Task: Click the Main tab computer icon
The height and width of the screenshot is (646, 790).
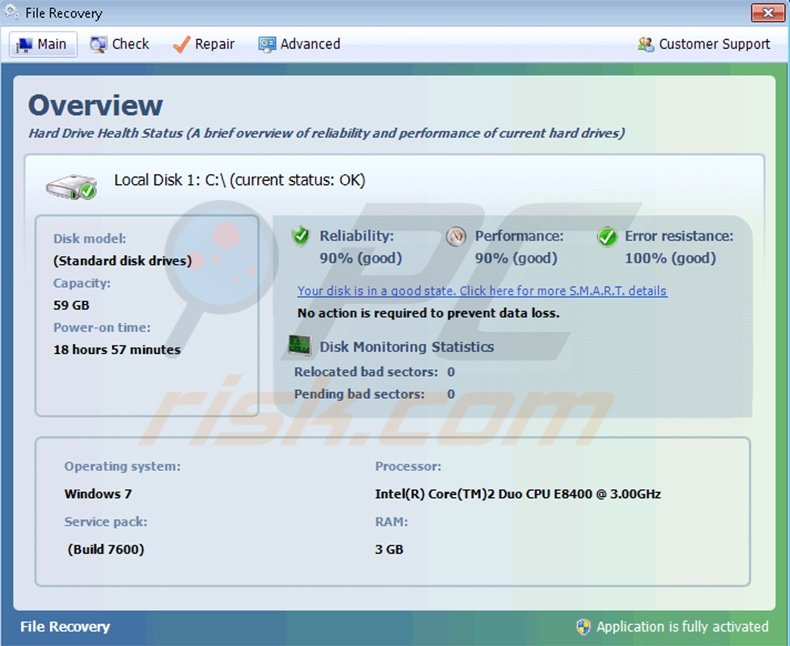Action: point(24,45)
